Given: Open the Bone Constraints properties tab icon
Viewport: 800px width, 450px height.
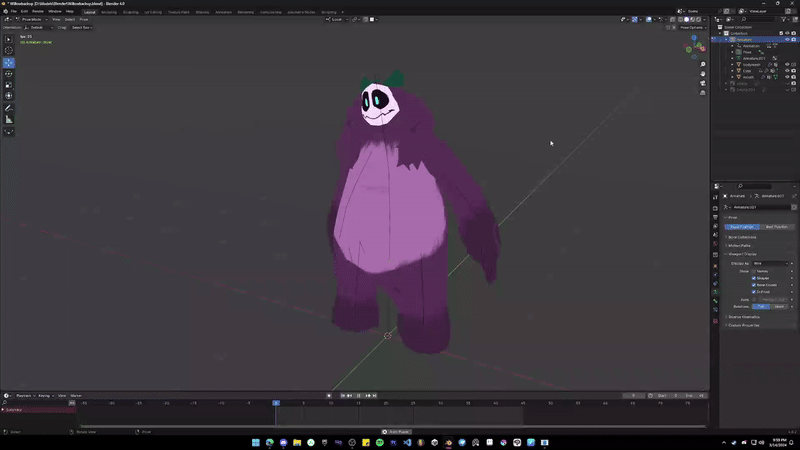Looking at the screenshot, I should click(715, 310).
